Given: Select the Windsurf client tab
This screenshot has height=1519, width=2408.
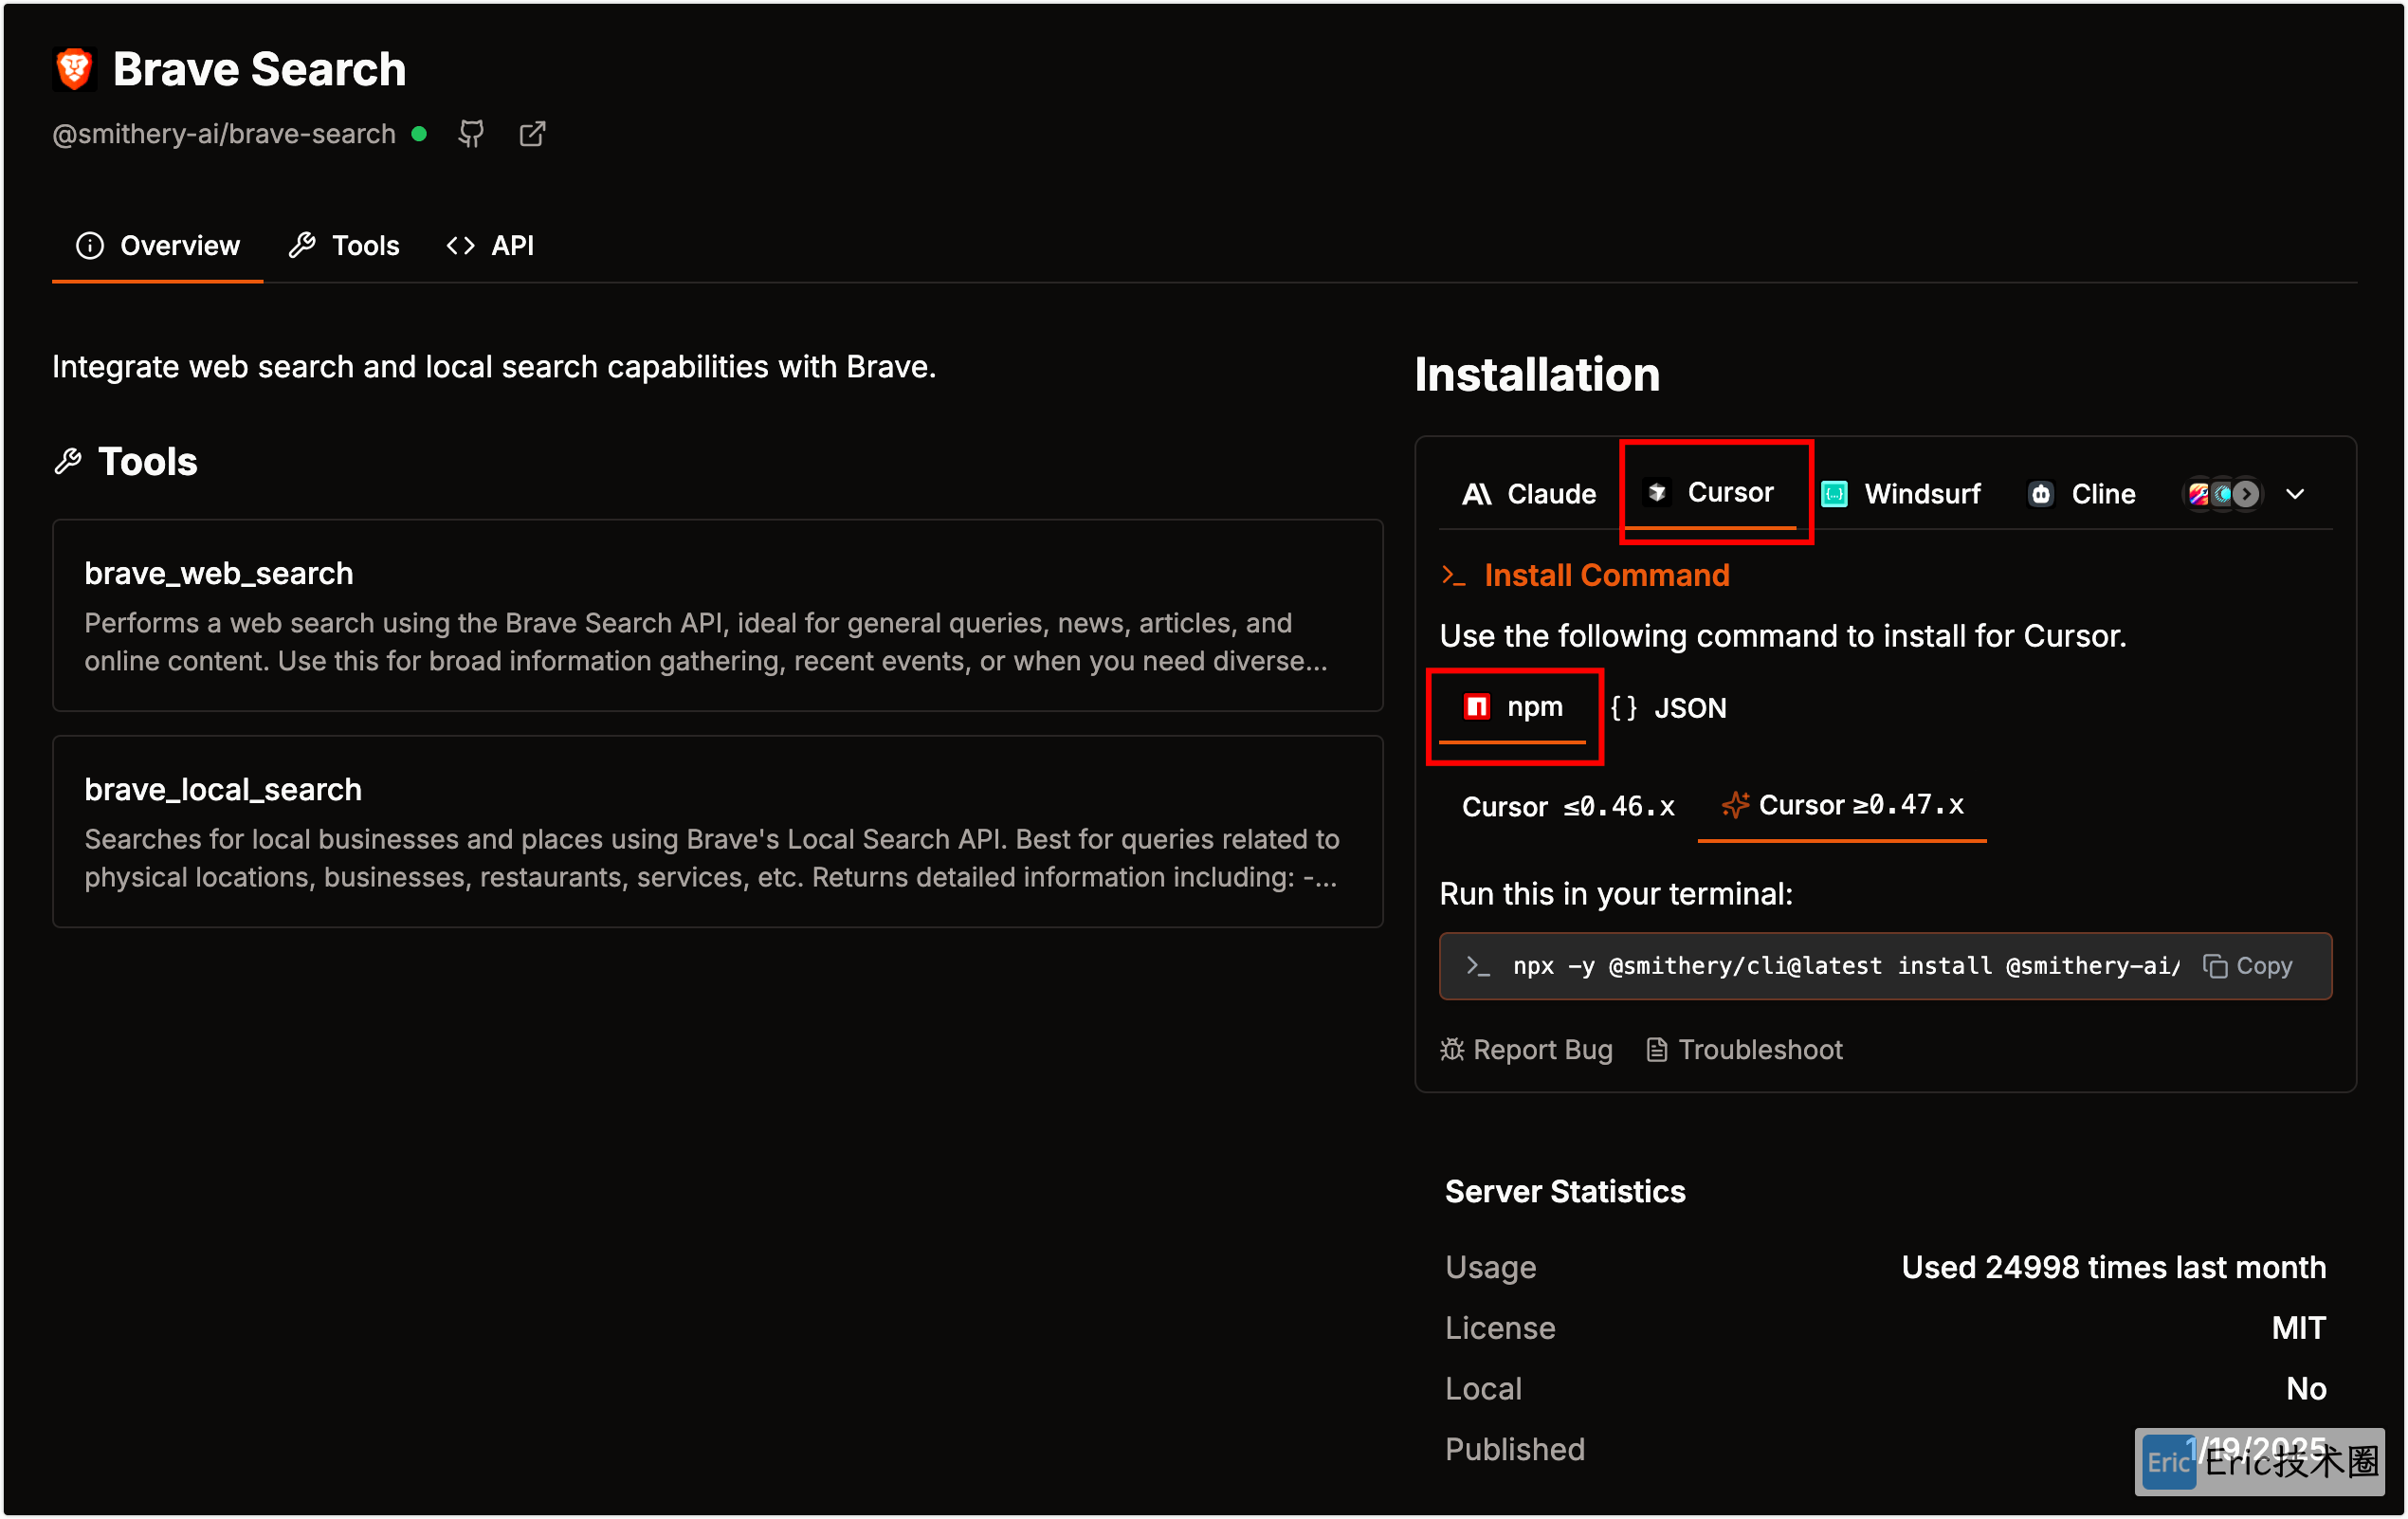Looking at the screenshot, I should (1901, 494).
